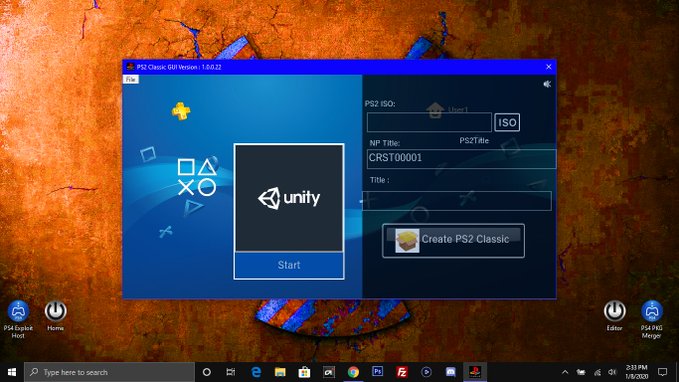Select the NP Title field CRST00001
This screenshot has width=679, height=382.
(x=461, y=159)
